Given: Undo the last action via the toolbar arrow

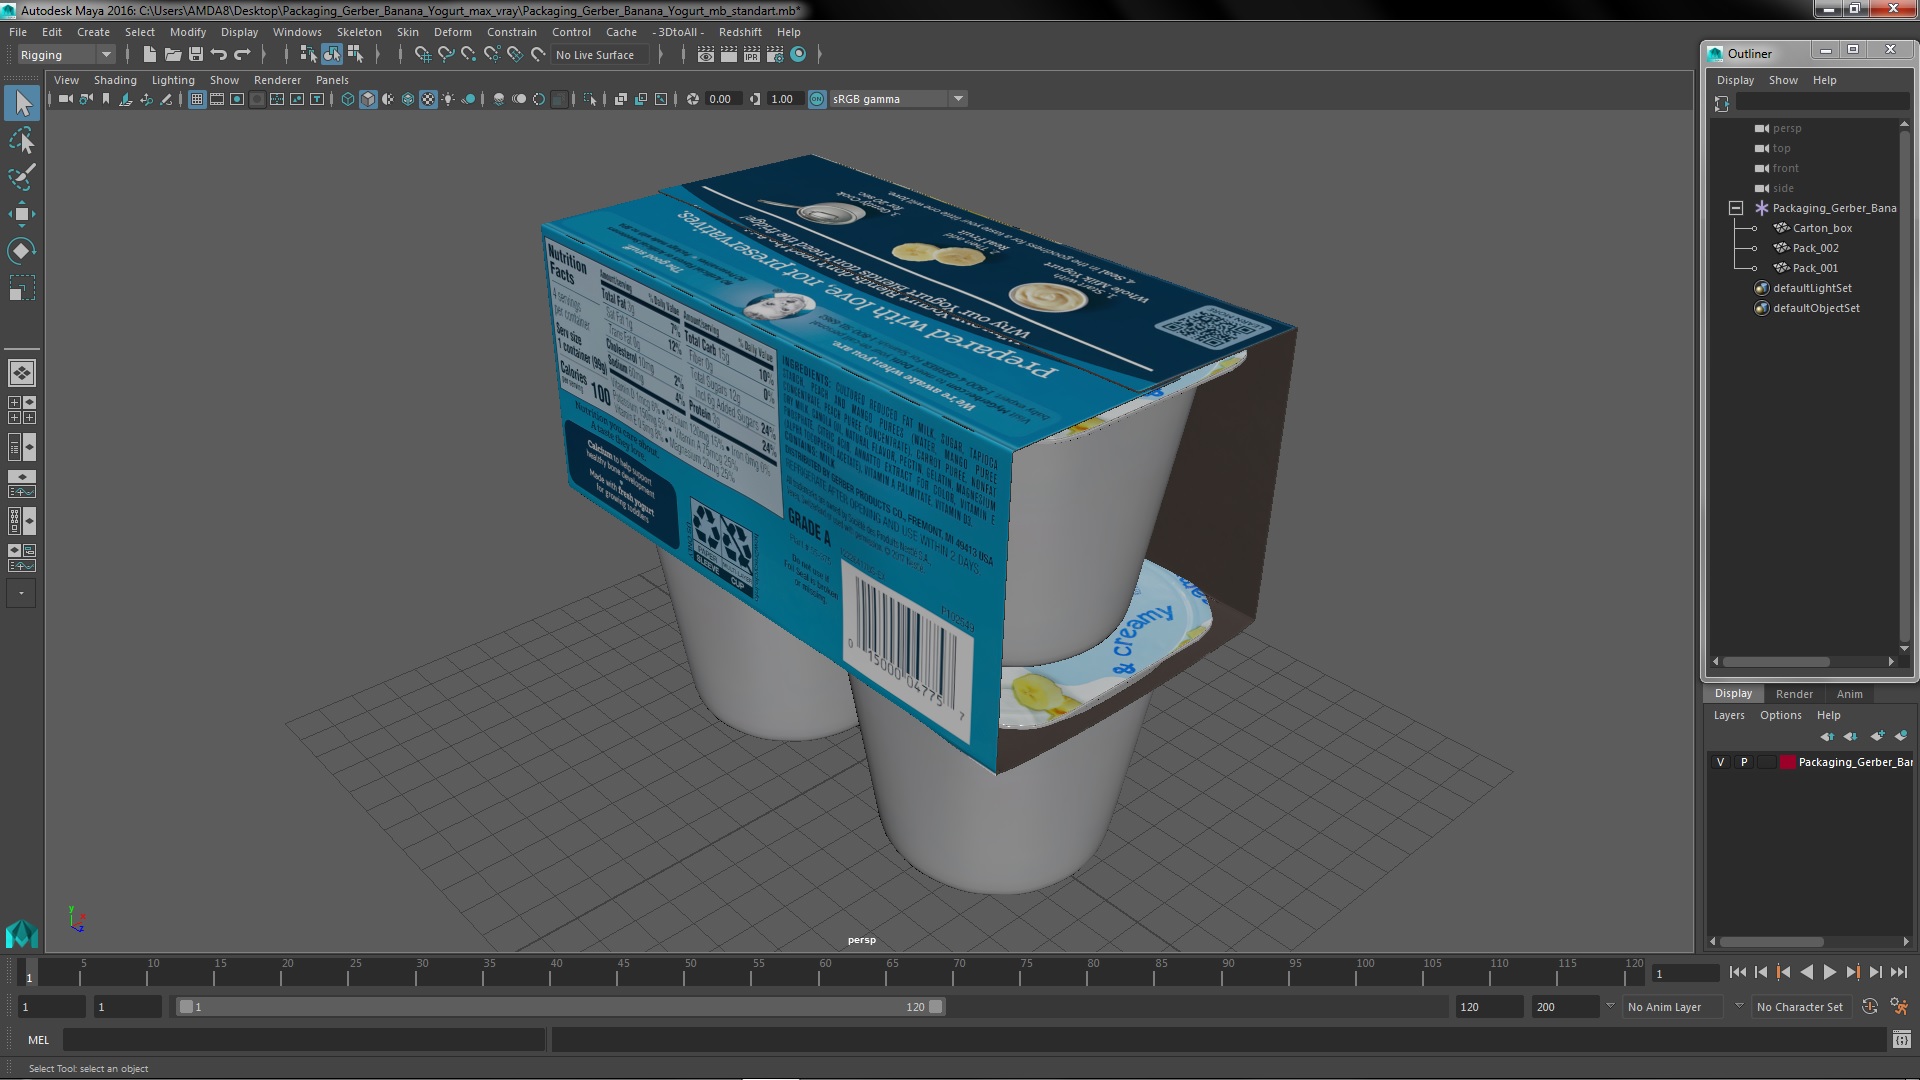Looking at the screenshot, I should pyautogui.click(x=219, y=55).
